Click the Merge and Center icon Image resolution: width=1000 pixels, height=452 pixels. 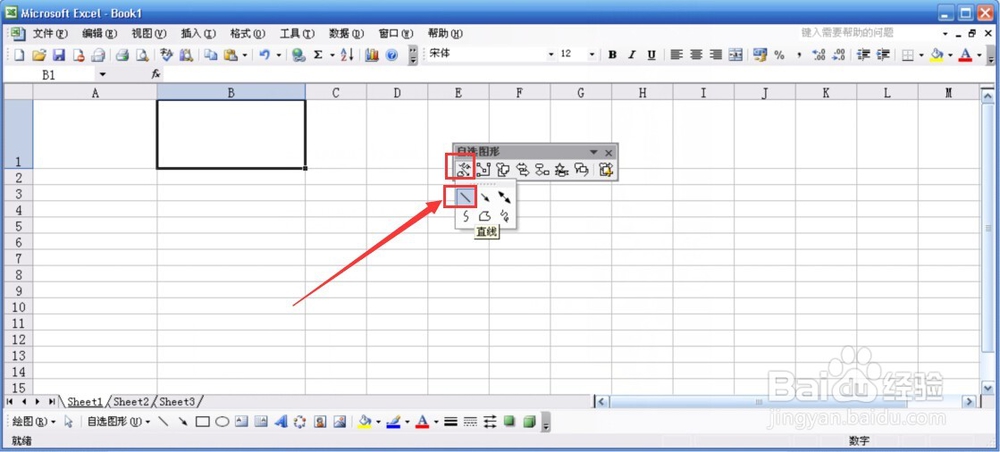tap(736, 55)
